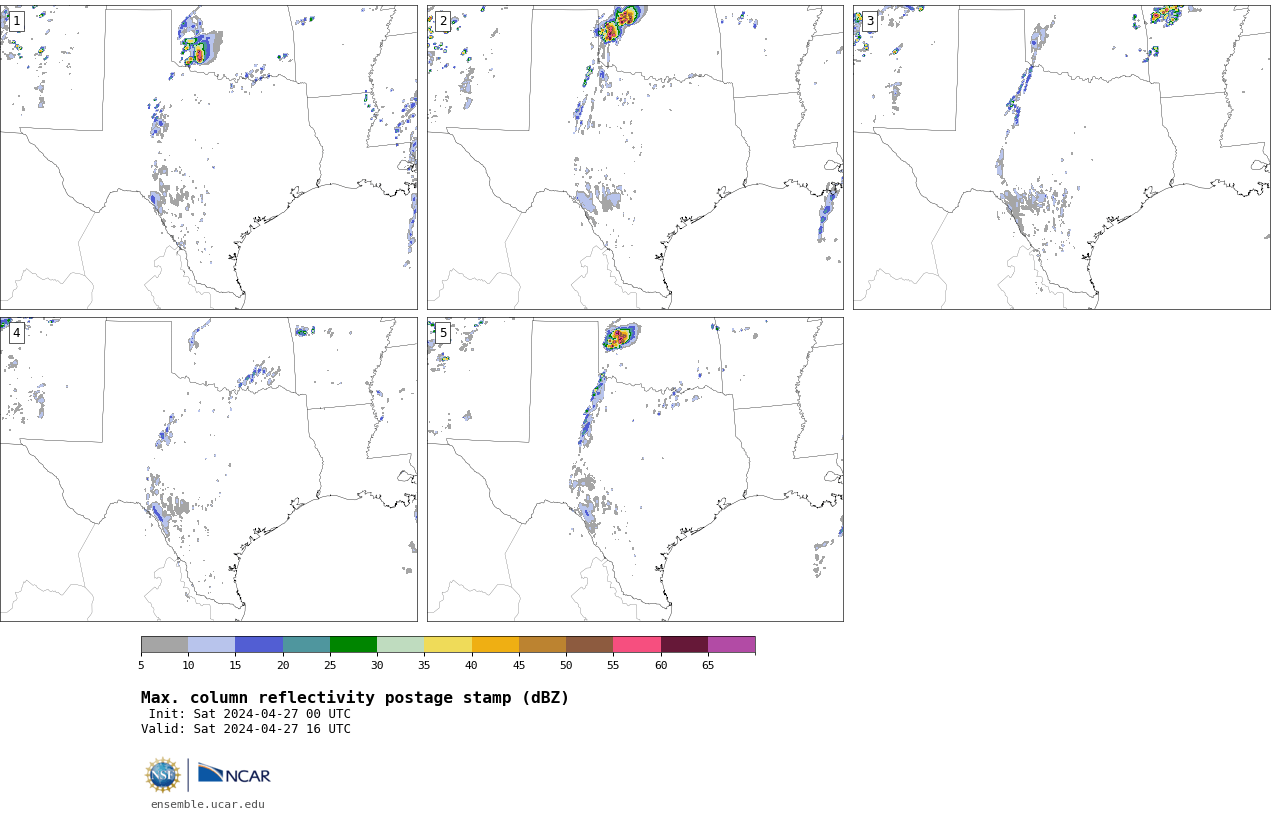The width and height of the screenshot is (1280, 815).
Task: Open ensemble member 4 postage stamp map
Action: 208,469
